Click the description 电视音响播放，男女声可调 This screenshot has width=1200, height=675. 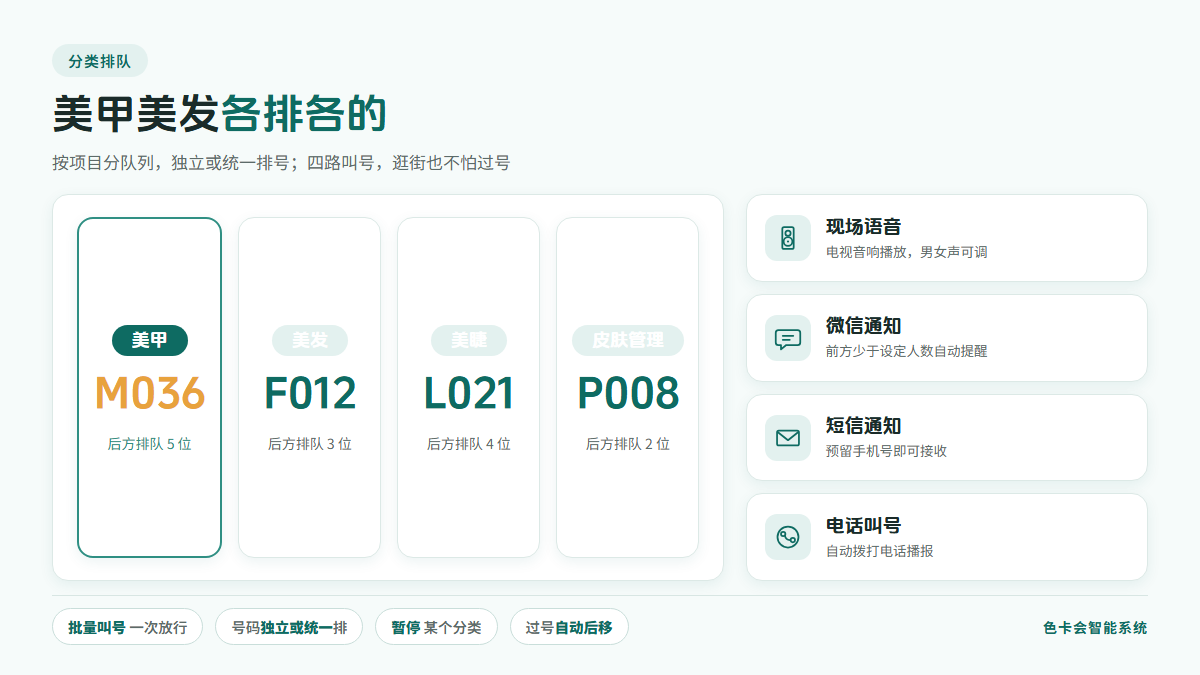coord(907,252)
